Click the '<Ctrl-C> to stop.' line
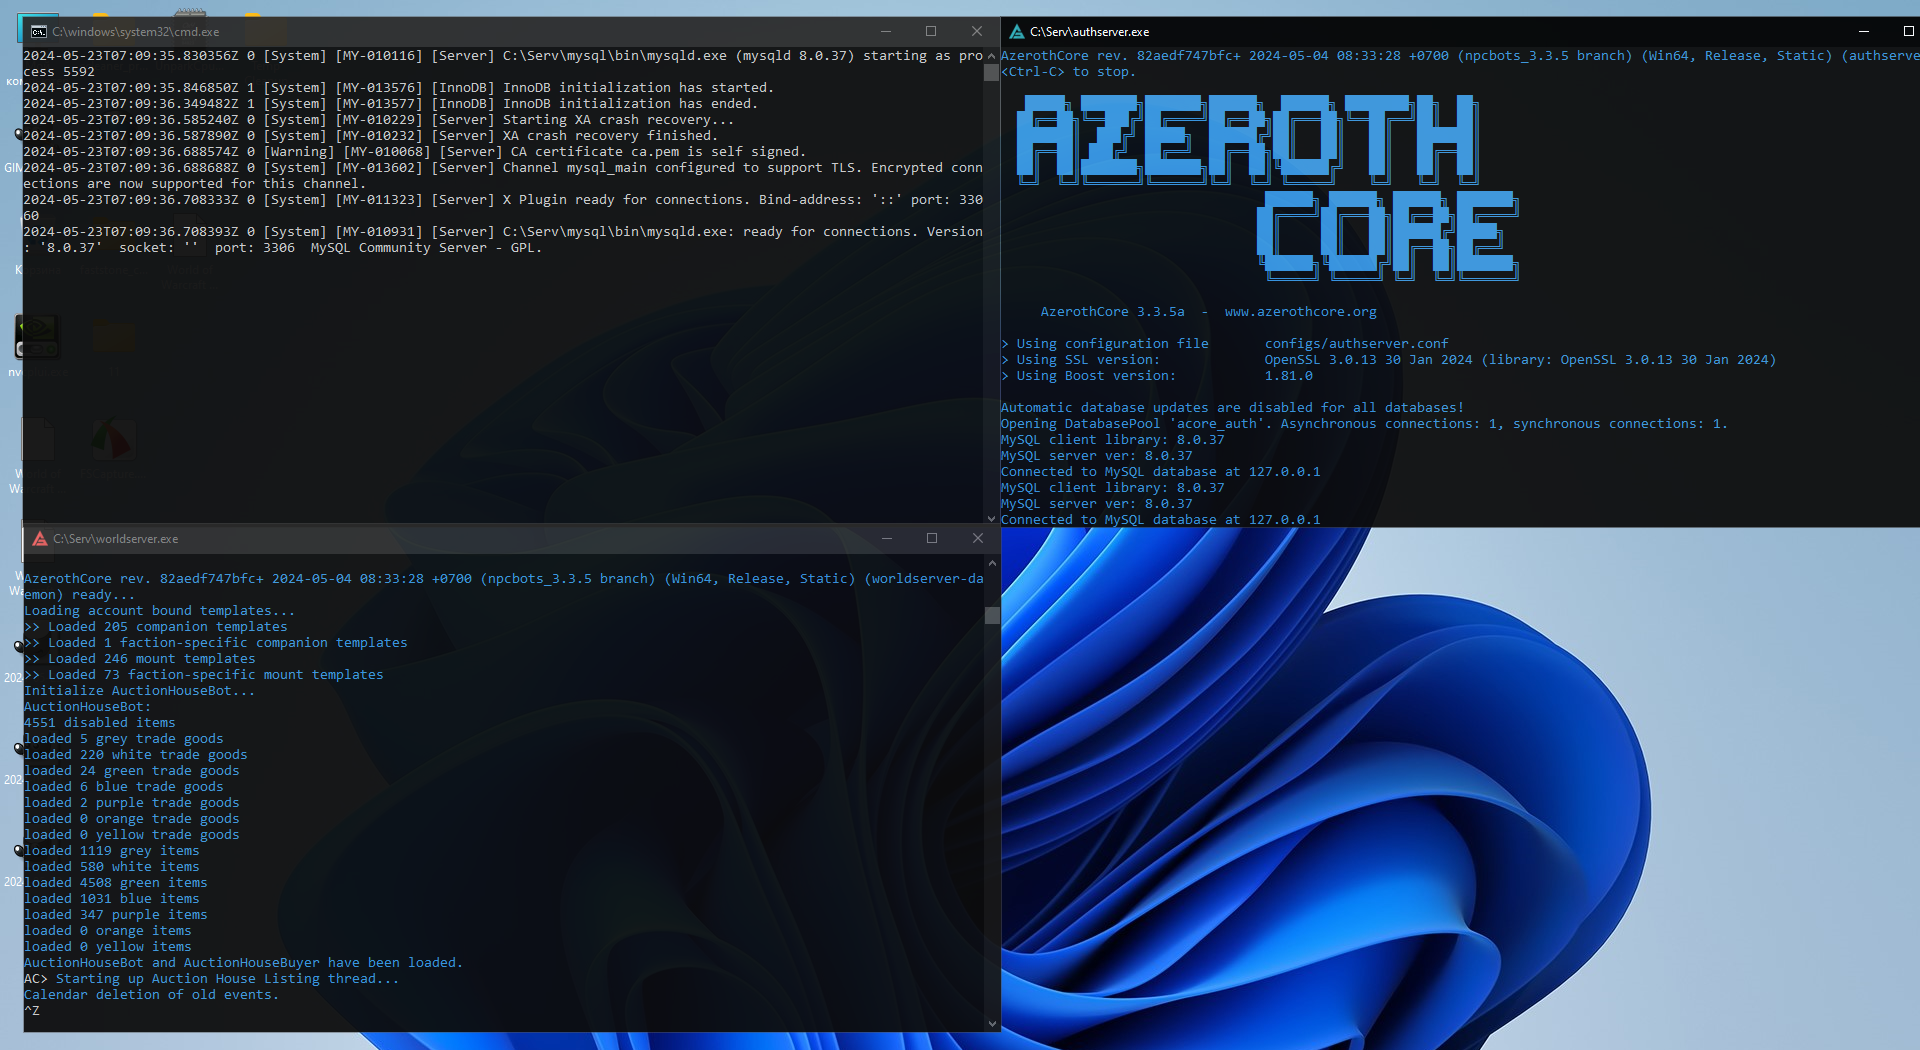The height and width of the screenshot is (1050, 1920). click(x=1068, y=72)
